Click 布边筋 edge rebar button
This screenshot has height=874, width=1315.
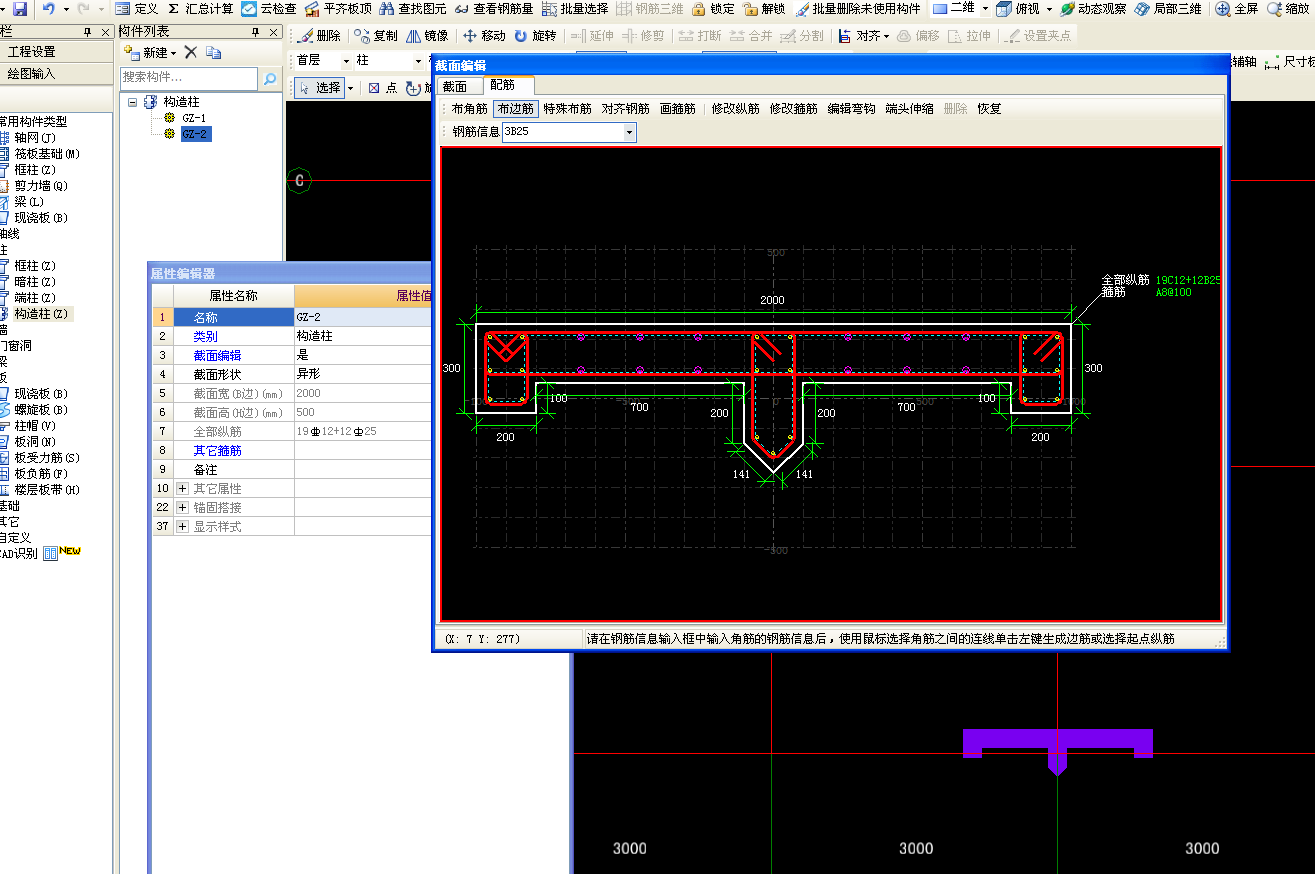(x=515, y=108)
